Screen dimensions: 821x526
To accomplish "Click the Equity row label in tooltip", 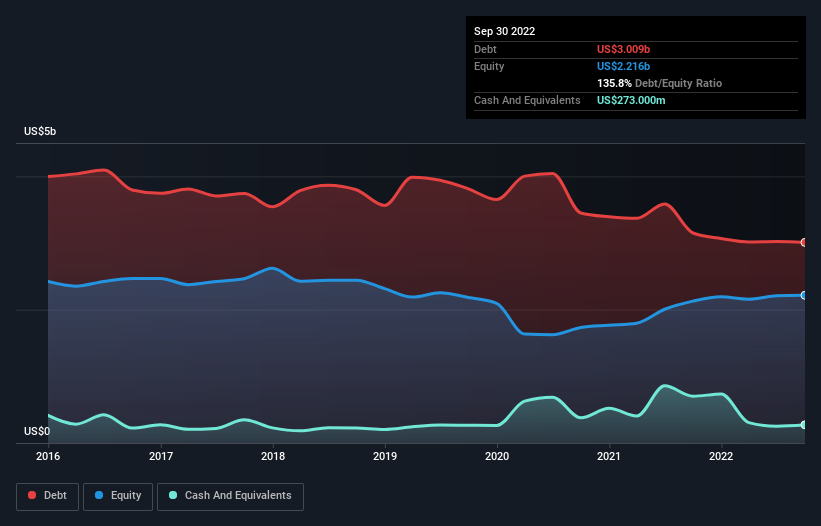I will click(489, 66).
